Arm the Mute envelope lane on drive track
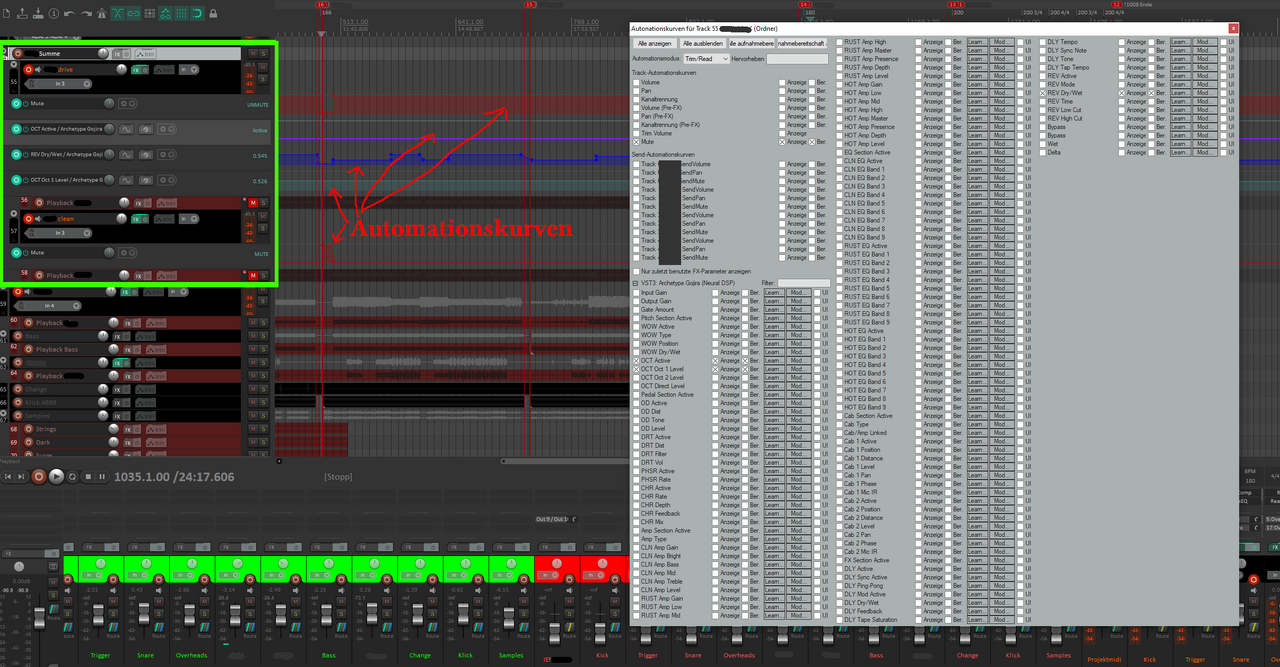Viewport: 1280px width, 667px height. pyautogui.click(x=16, y=103)
